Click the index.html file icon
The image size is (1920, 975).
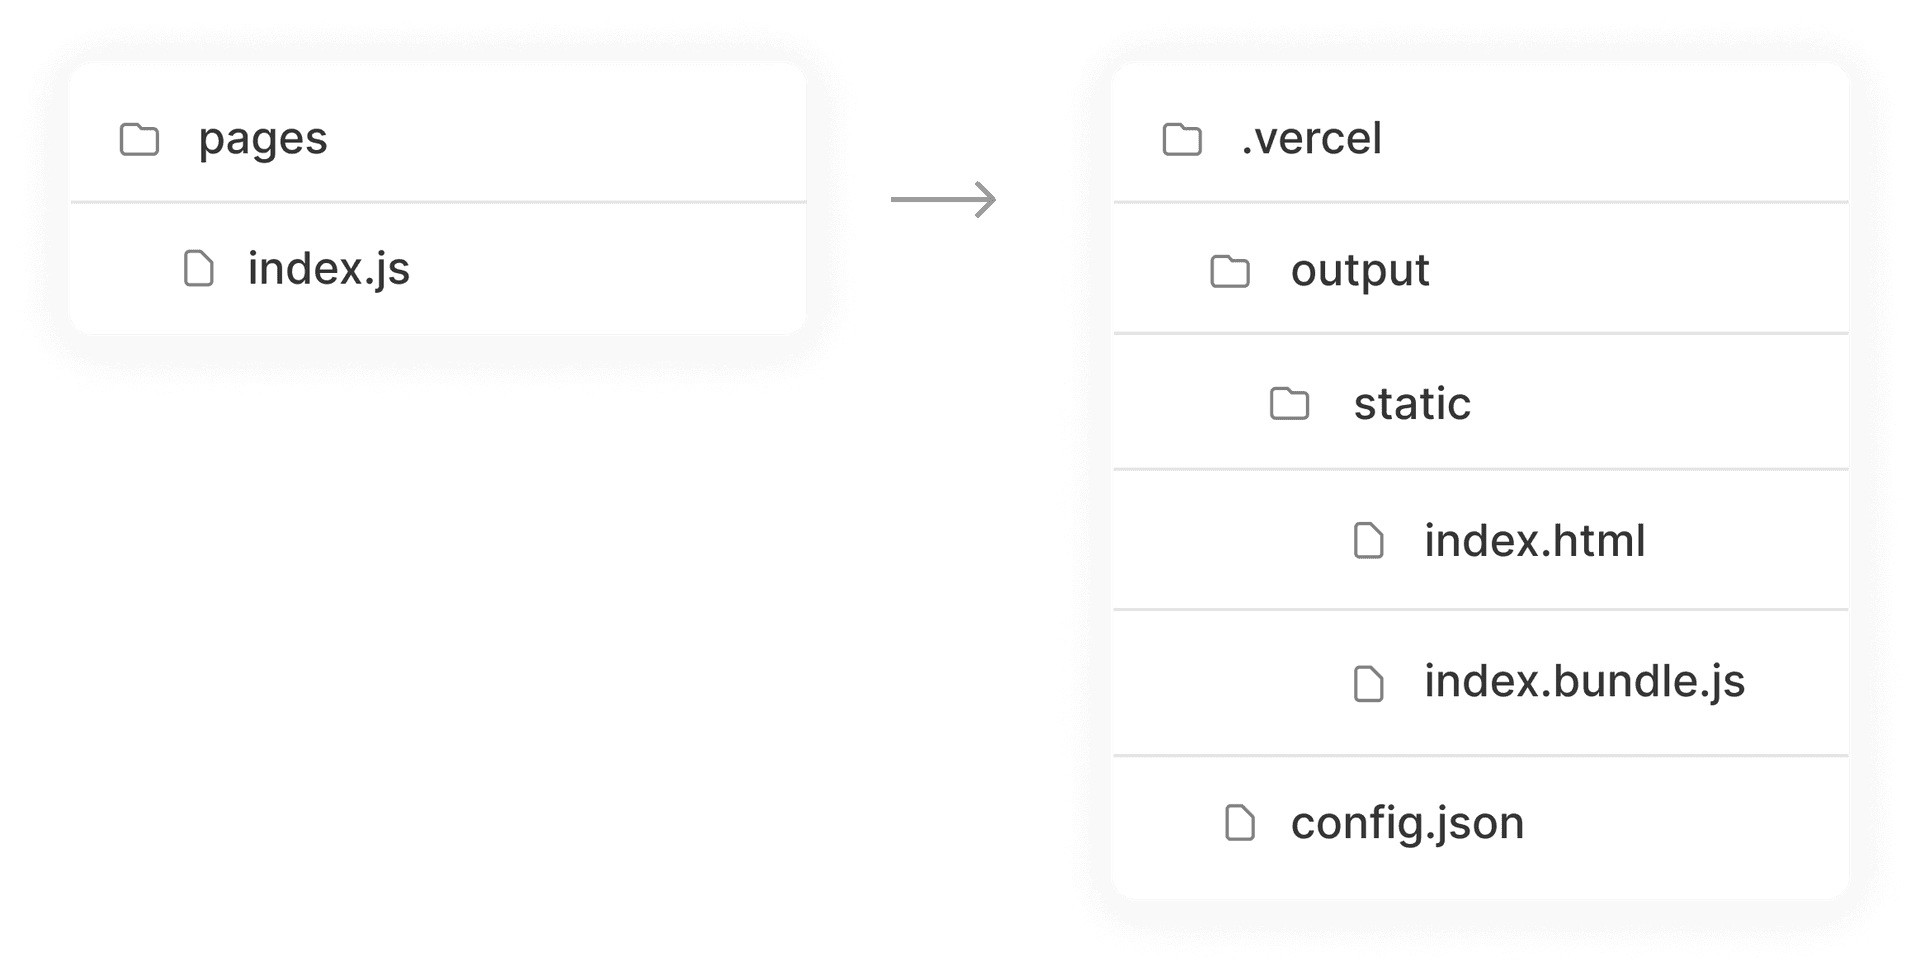1368,541
